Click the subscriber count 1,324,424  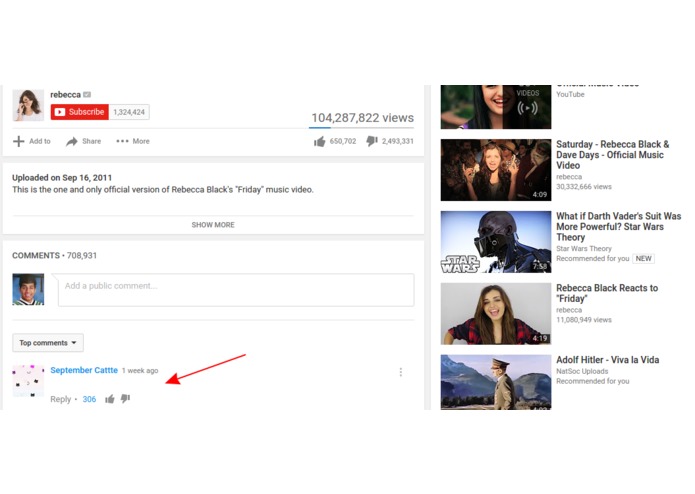(129, 112)
